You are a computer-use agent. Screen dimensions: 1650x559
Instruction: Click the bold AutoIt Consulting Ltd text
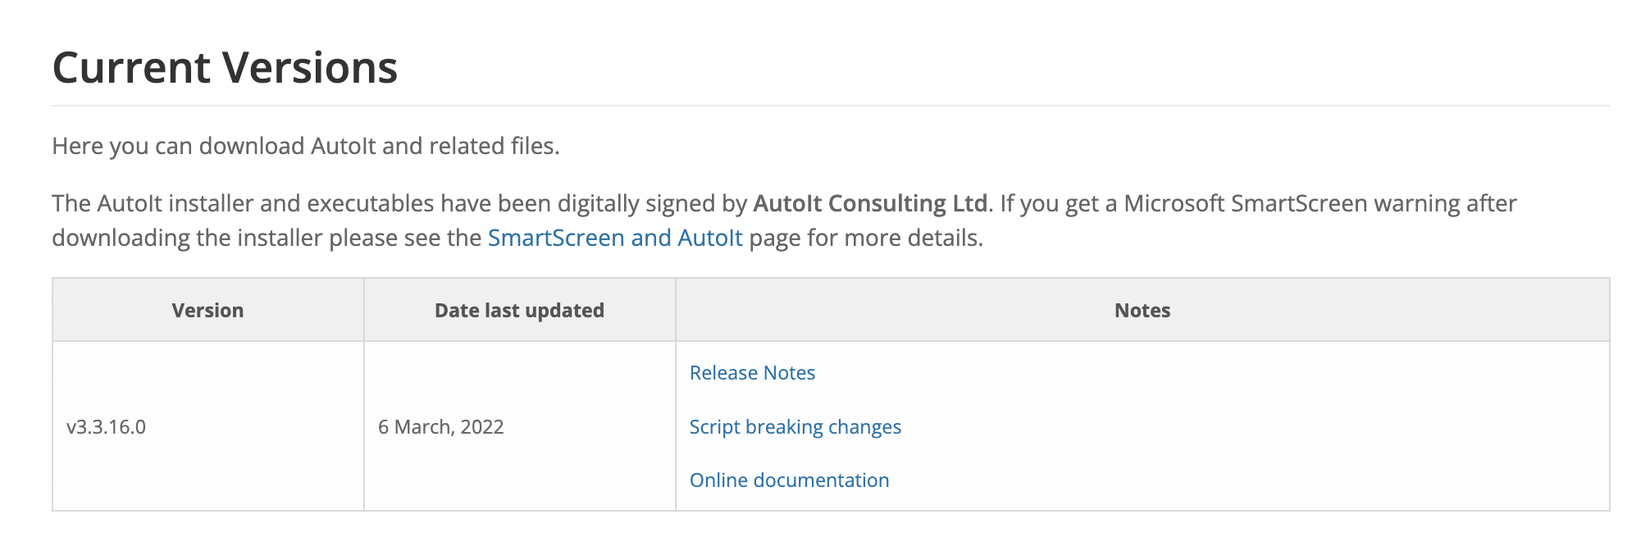870,204
